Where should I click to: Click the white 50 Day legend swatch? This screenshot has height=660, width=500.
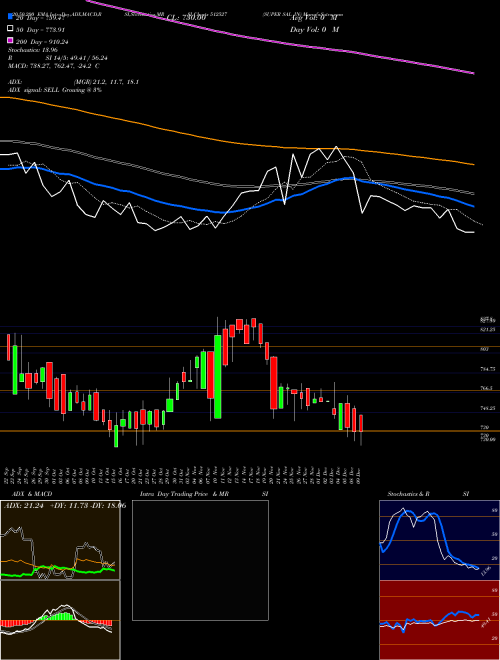pyautogui.click(x=10, y=29)
